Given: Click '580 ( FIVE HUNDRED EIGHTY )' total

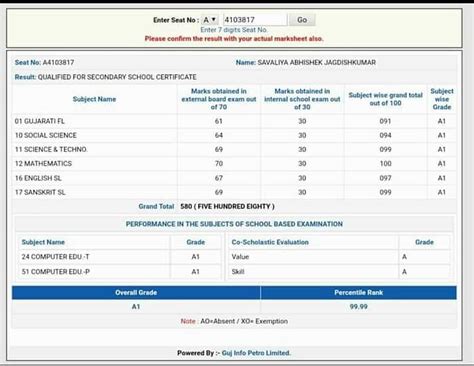Looking at the screenshot, I should point(227,206).
